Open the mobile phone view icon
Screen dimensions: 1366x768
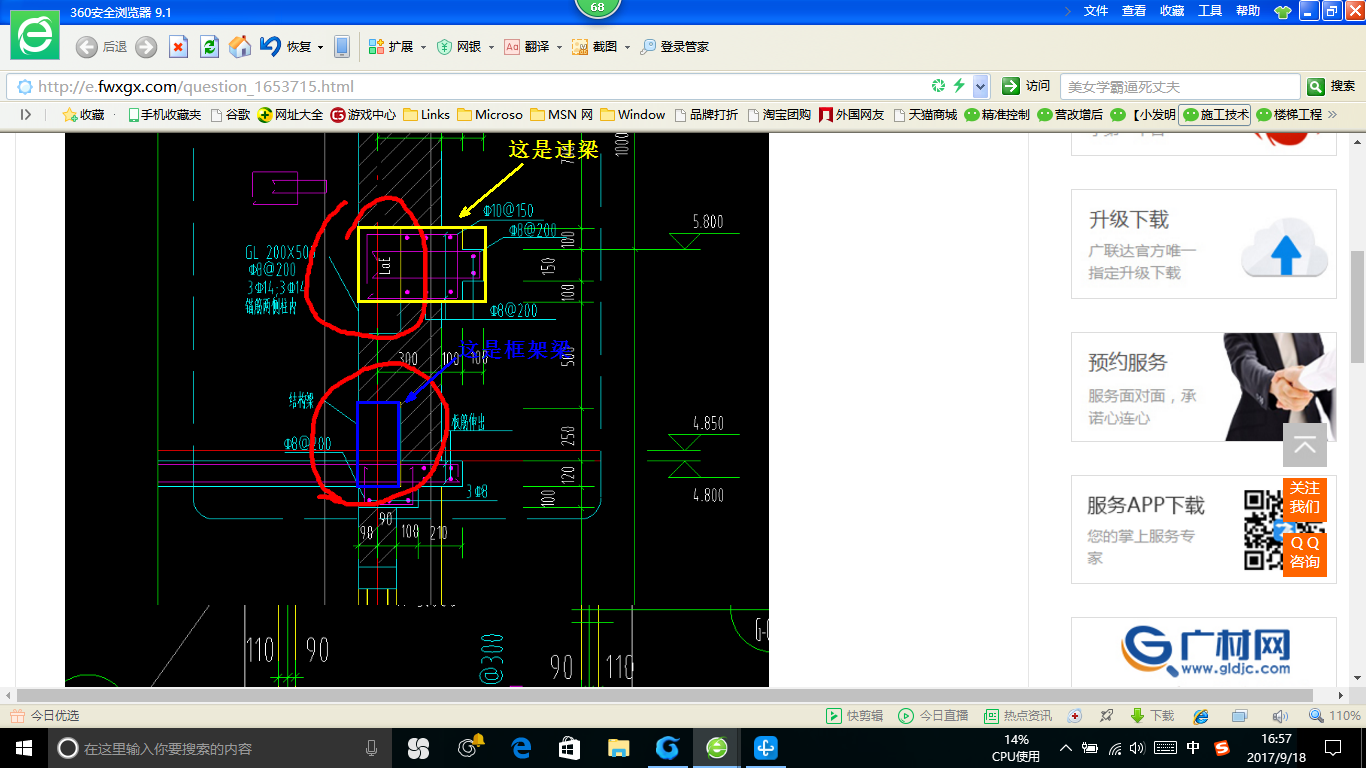click(x=342, y=46)
